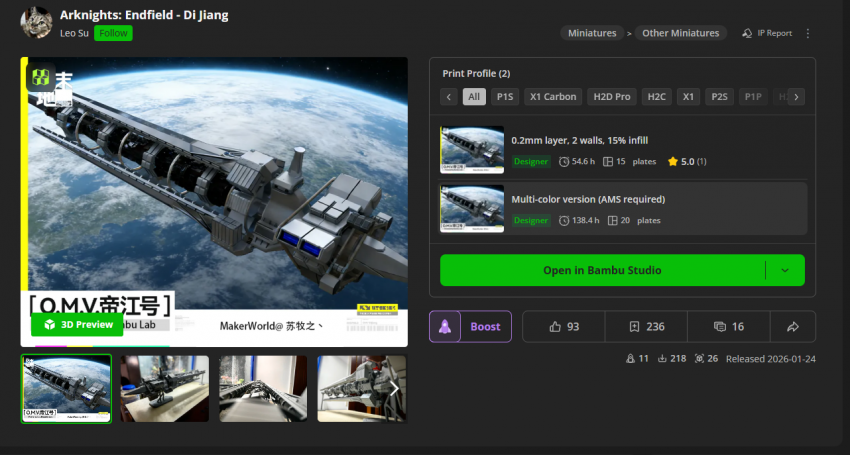Viewport: 850px width, 455px height.
Task: Open IP Report
Action: point(767,33)
